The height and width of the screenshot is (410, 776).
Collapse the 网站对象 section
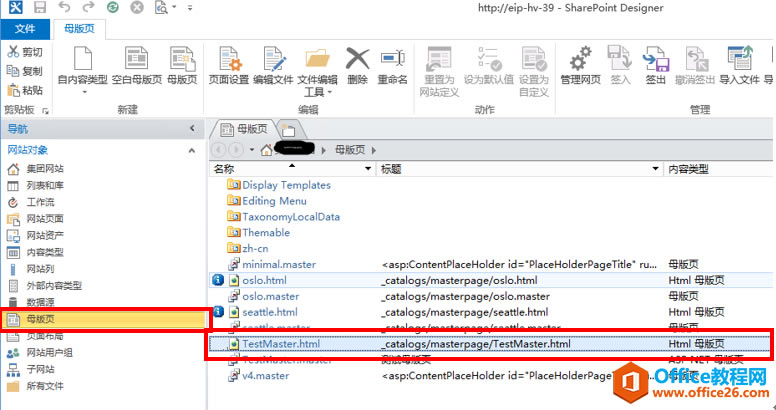click(192, 150)
